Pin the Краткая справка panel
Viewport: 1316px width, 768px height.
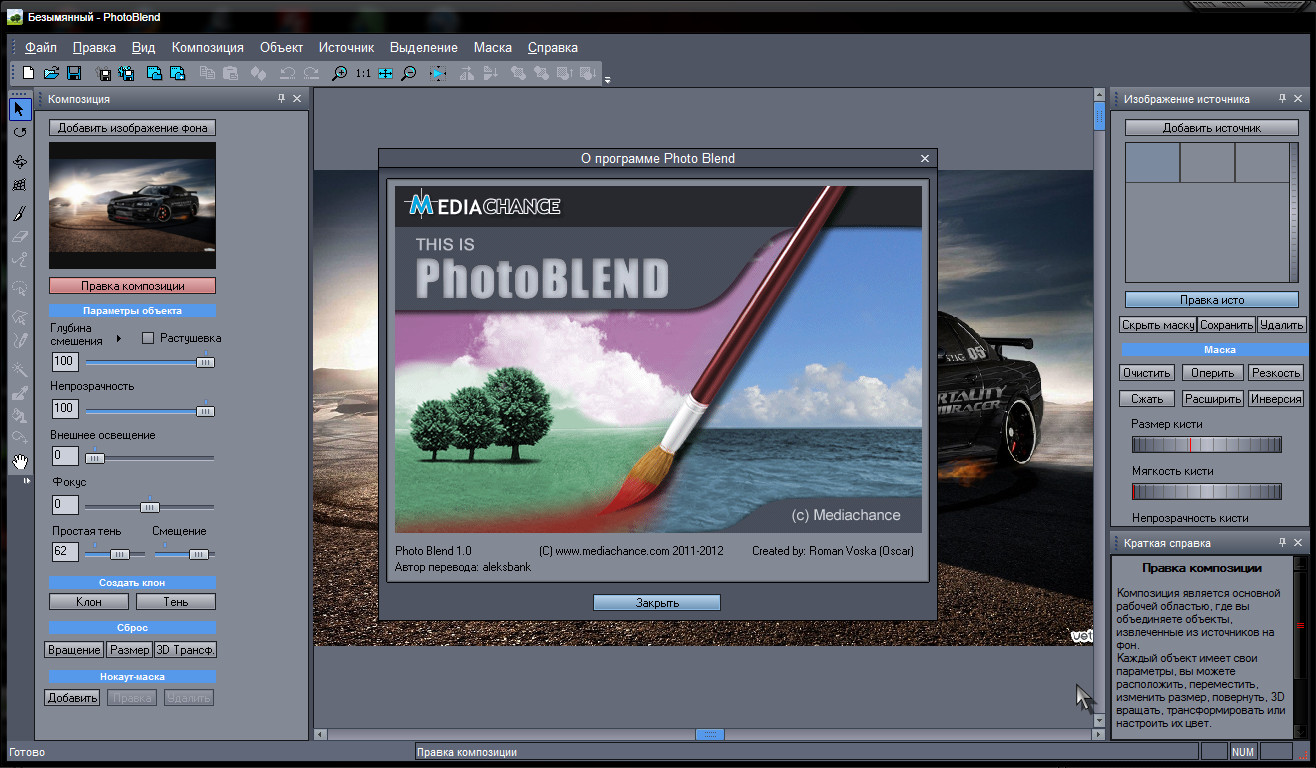1282,543
